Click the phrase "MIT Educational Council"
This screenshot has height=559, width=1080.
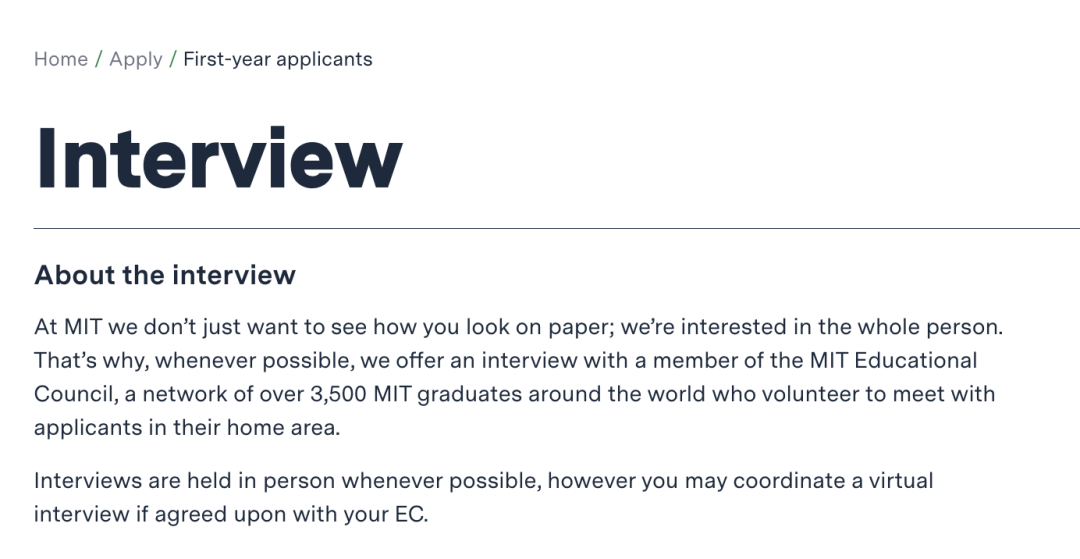coord(878,360)
